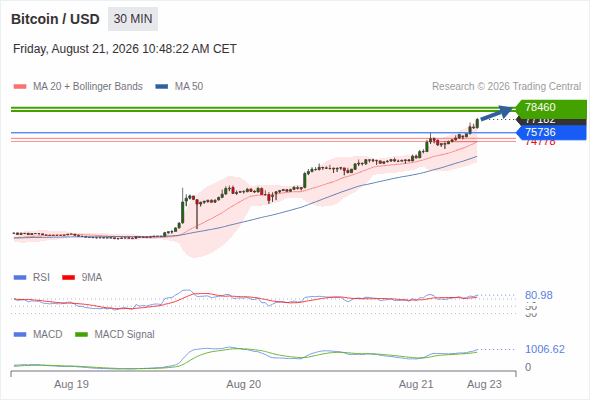
Task: Click the blue 75736 pivot price label
Action: click(x=551, y=132)
